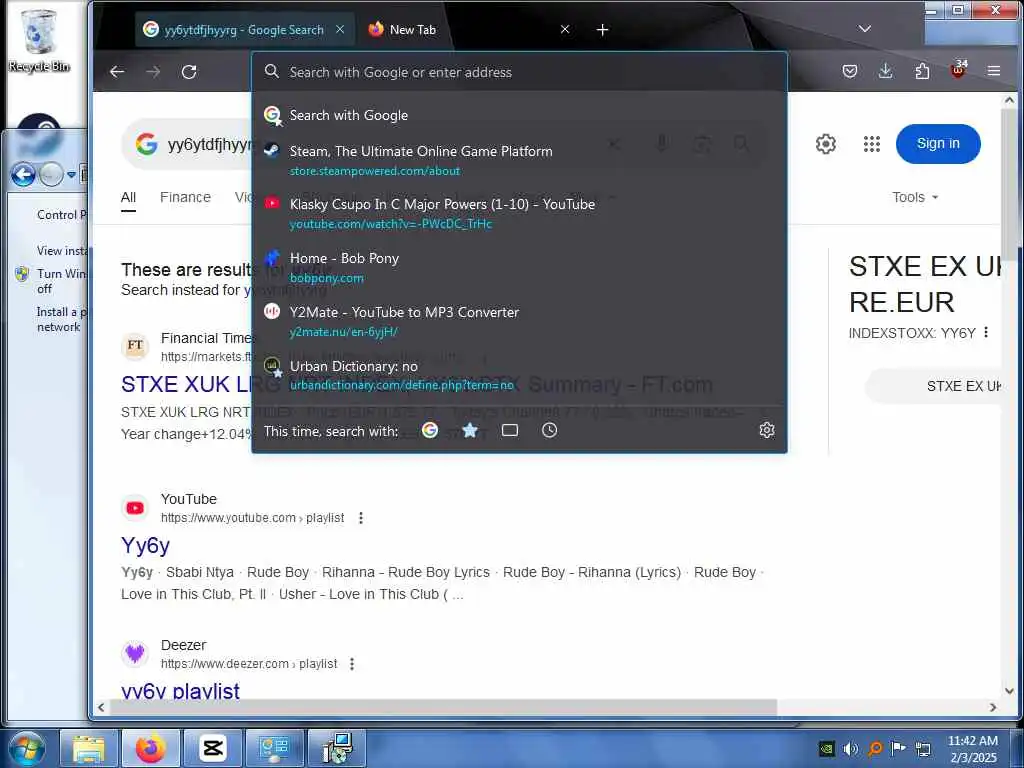Screen dimensions: 1024x768
Task: Reload the page in Firefox
Action: [x=189, y=72]
